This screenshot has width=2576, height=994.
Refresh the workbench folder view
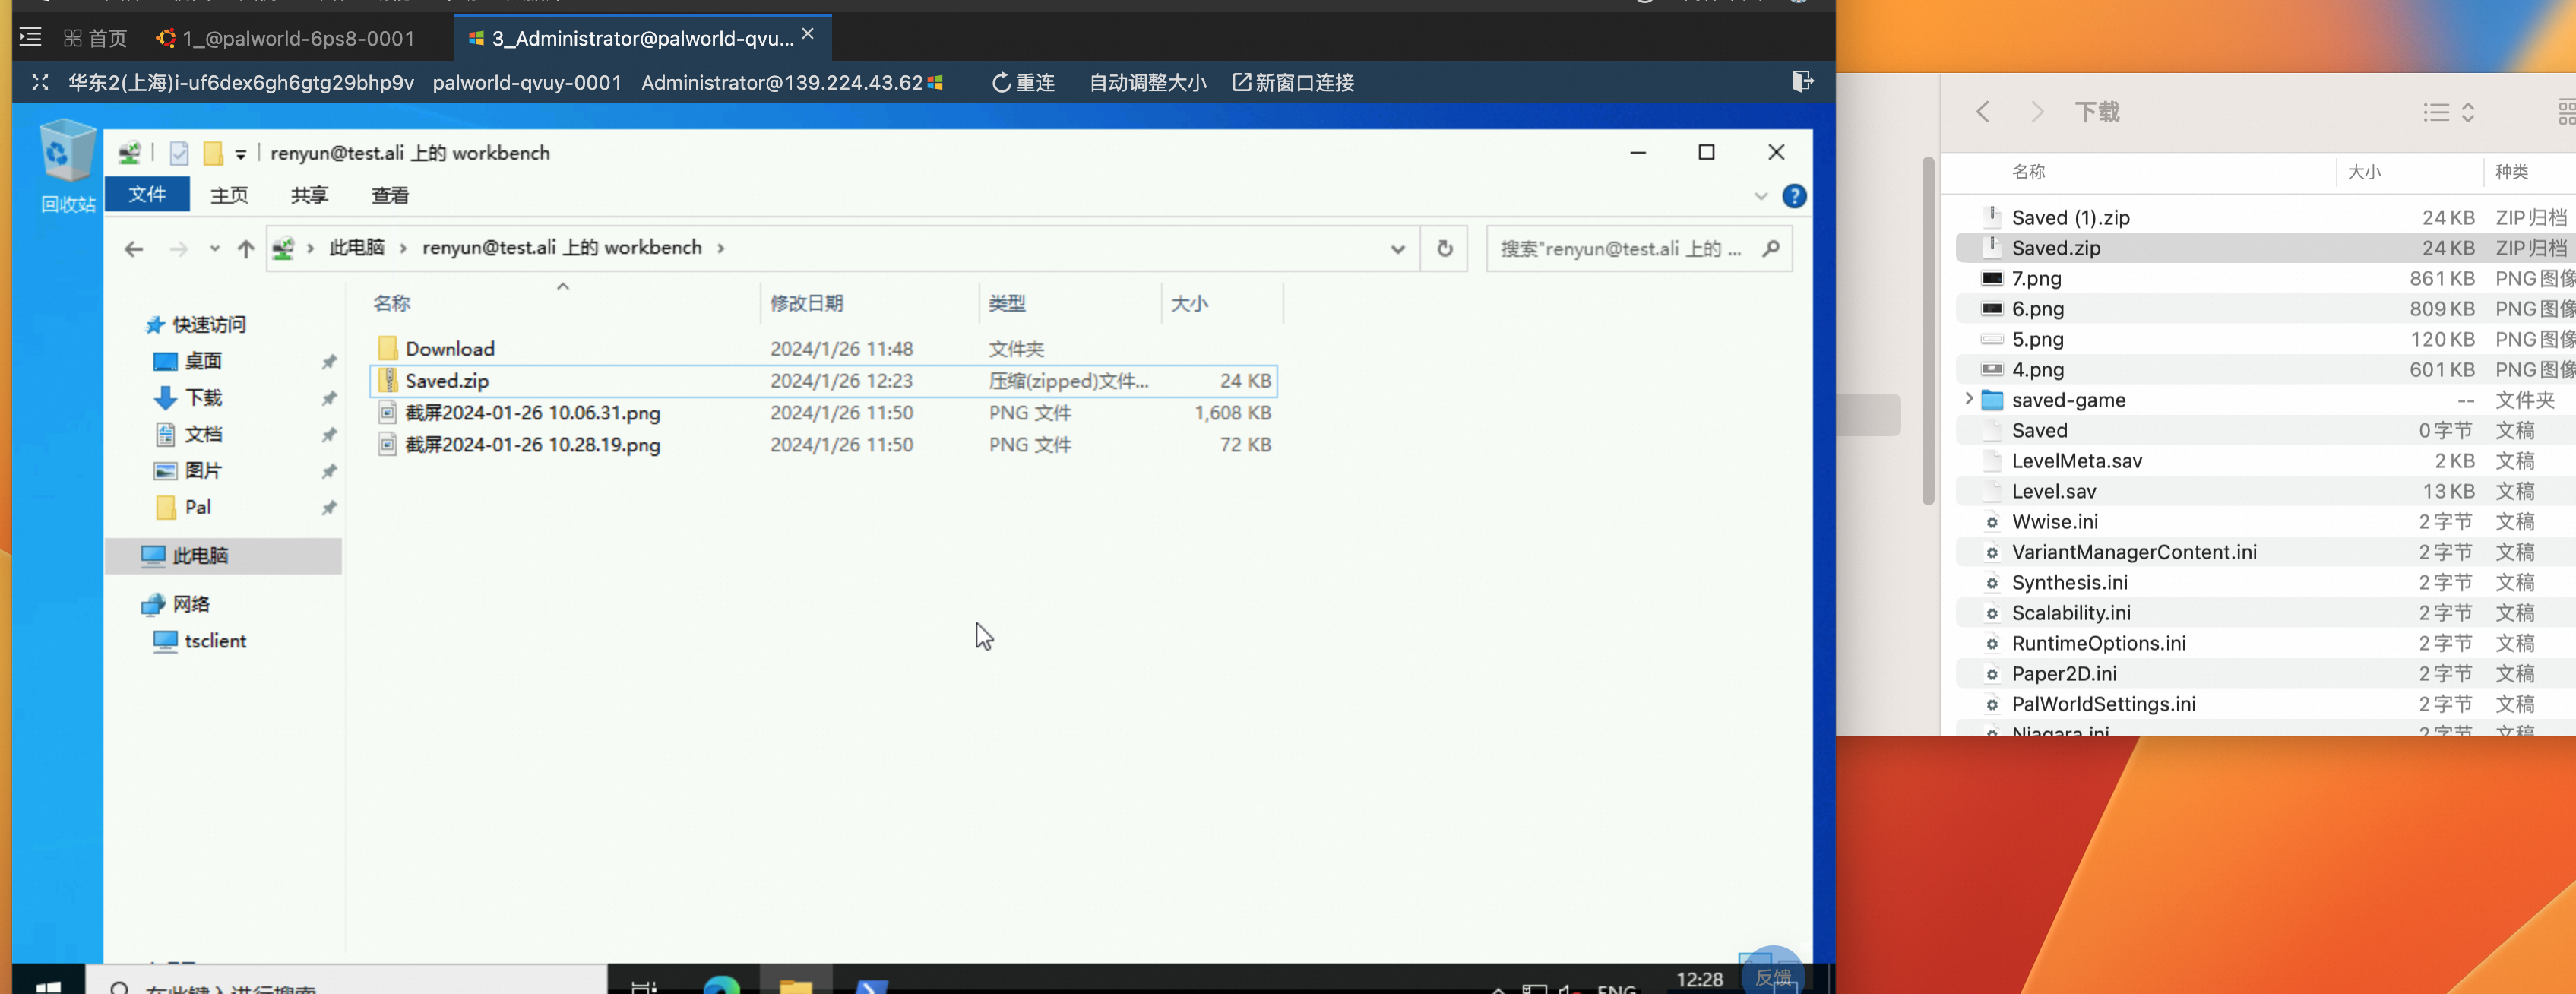1444,249
